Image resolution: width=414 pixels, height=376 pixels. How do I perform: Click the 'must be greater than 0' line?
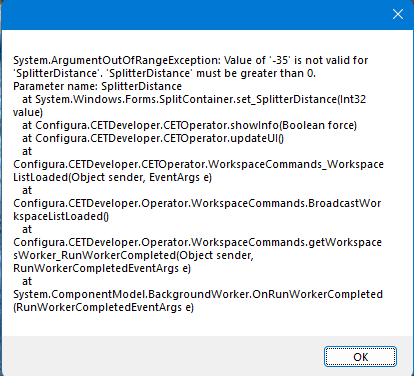point(164,73)
